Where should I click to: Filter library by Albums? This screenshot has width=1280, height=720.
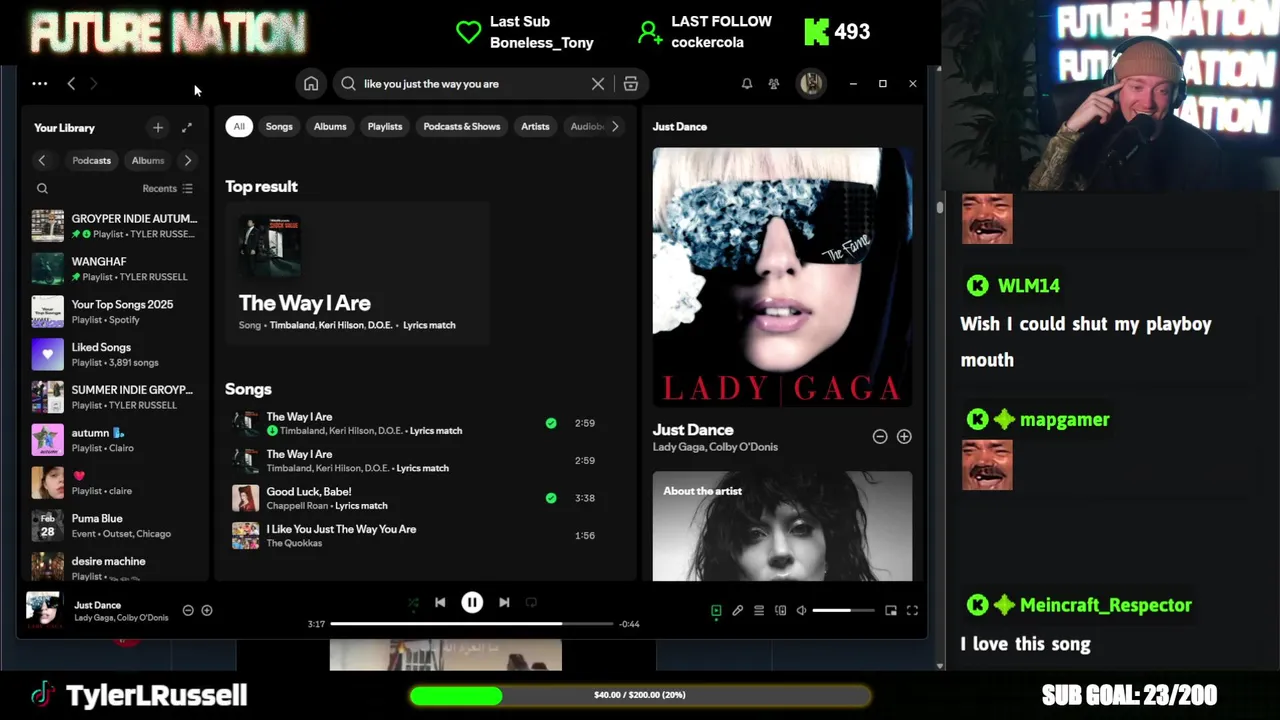148,160
